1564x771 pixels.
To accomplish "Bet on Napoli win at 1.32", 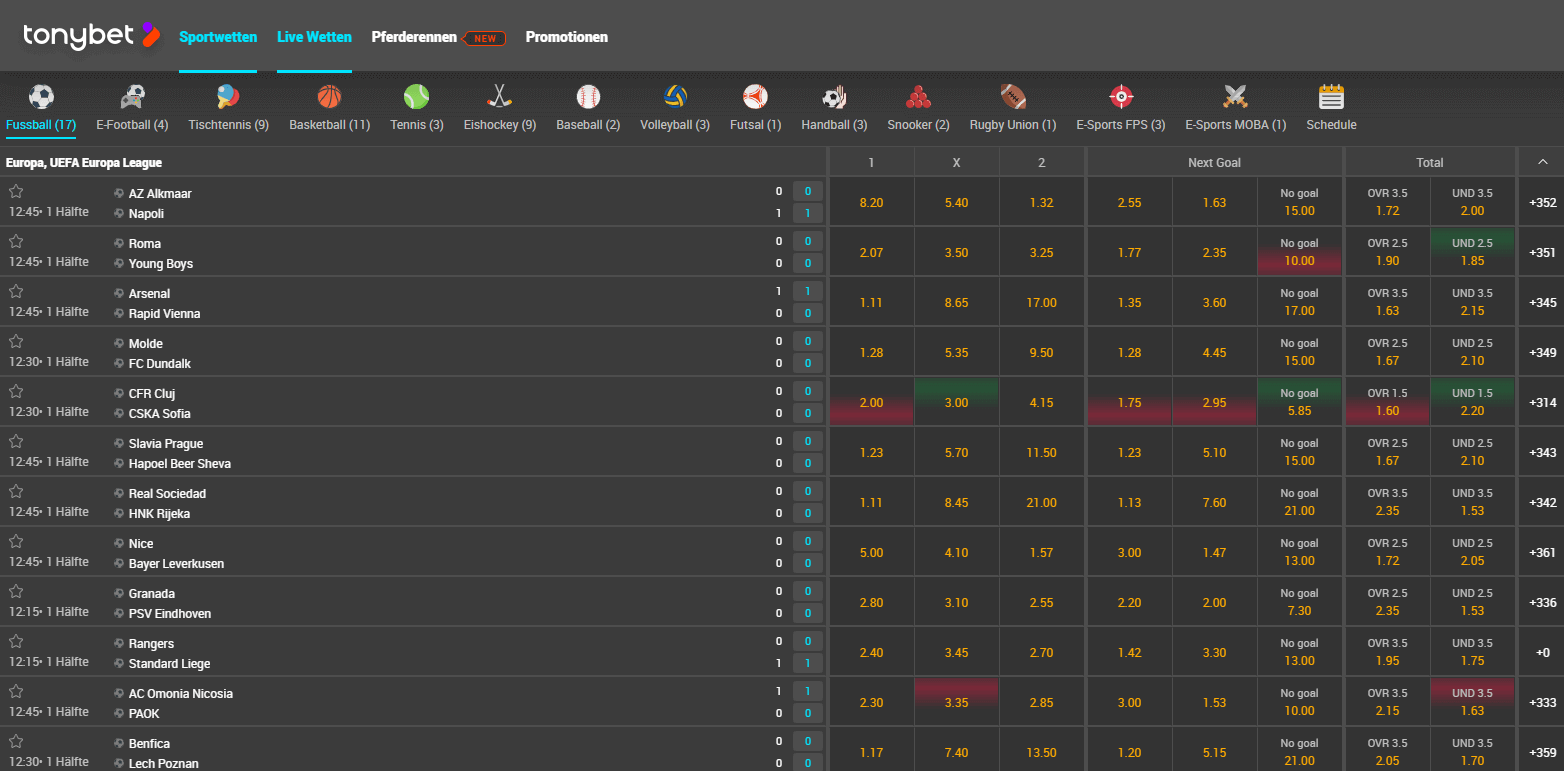I will click(x=1041, y=202).
